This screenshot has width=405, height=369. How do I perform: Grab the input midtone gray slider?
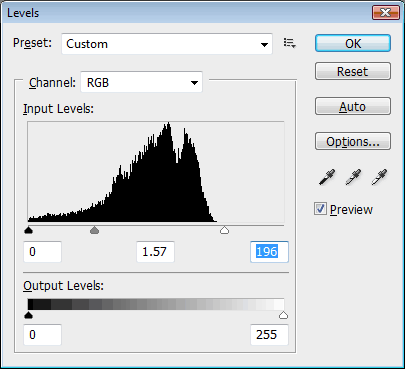95,230
